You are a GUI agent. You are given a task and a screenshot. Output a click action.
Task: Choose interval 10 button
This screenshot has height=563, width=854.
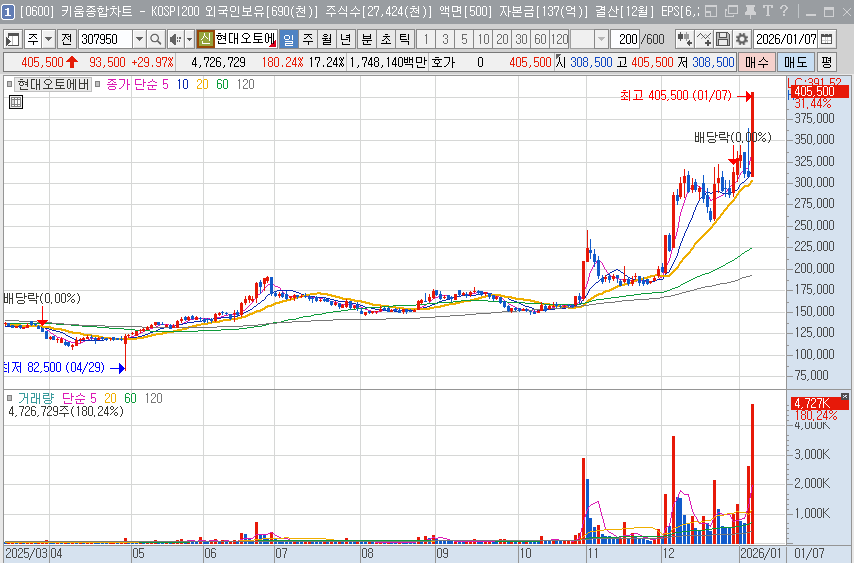point(483,39)
